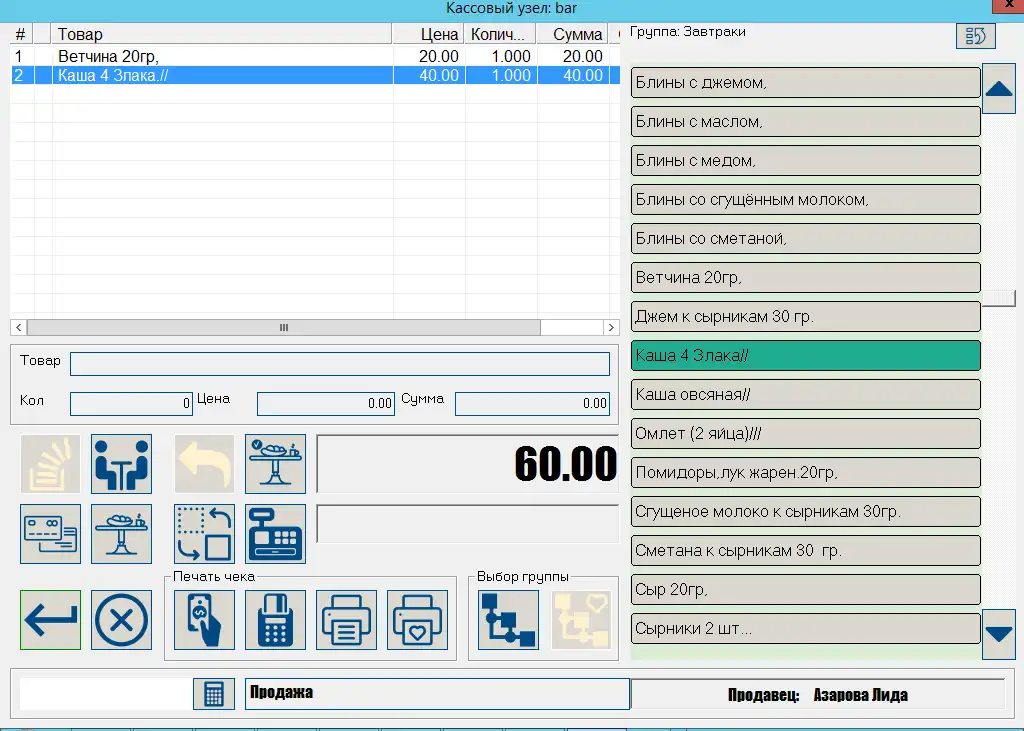Screen dimensions: 1024x731
Task: Open the calculator icon button
Action: [213, 694]
